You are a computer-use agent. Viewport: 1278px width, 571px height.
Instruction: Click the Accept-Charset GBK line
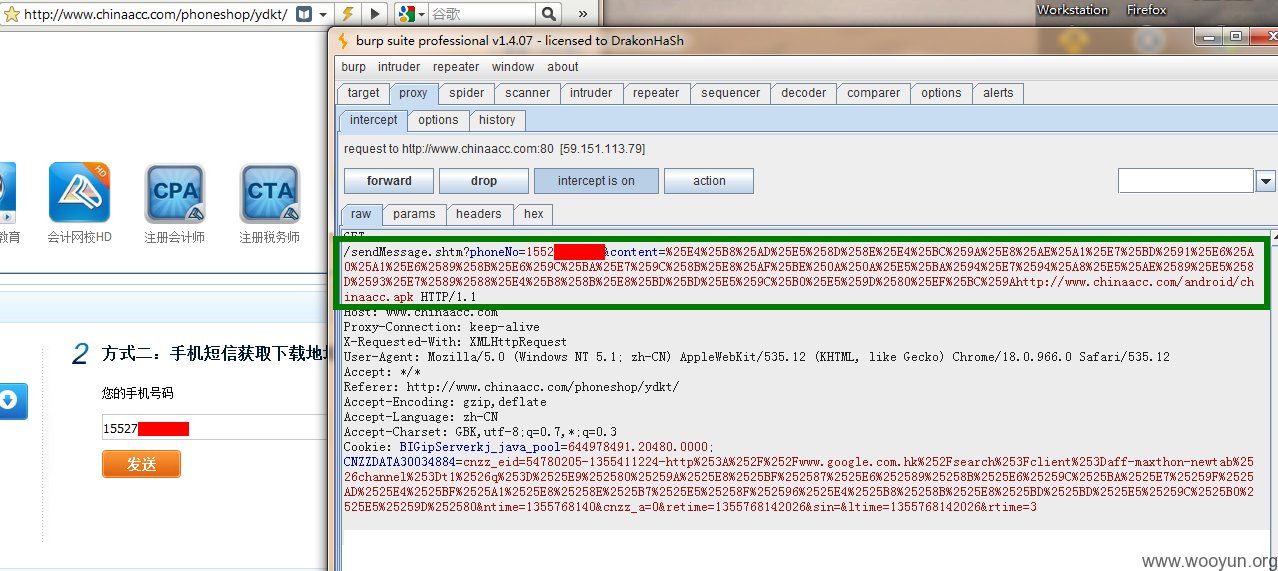[x=480, y=432]
